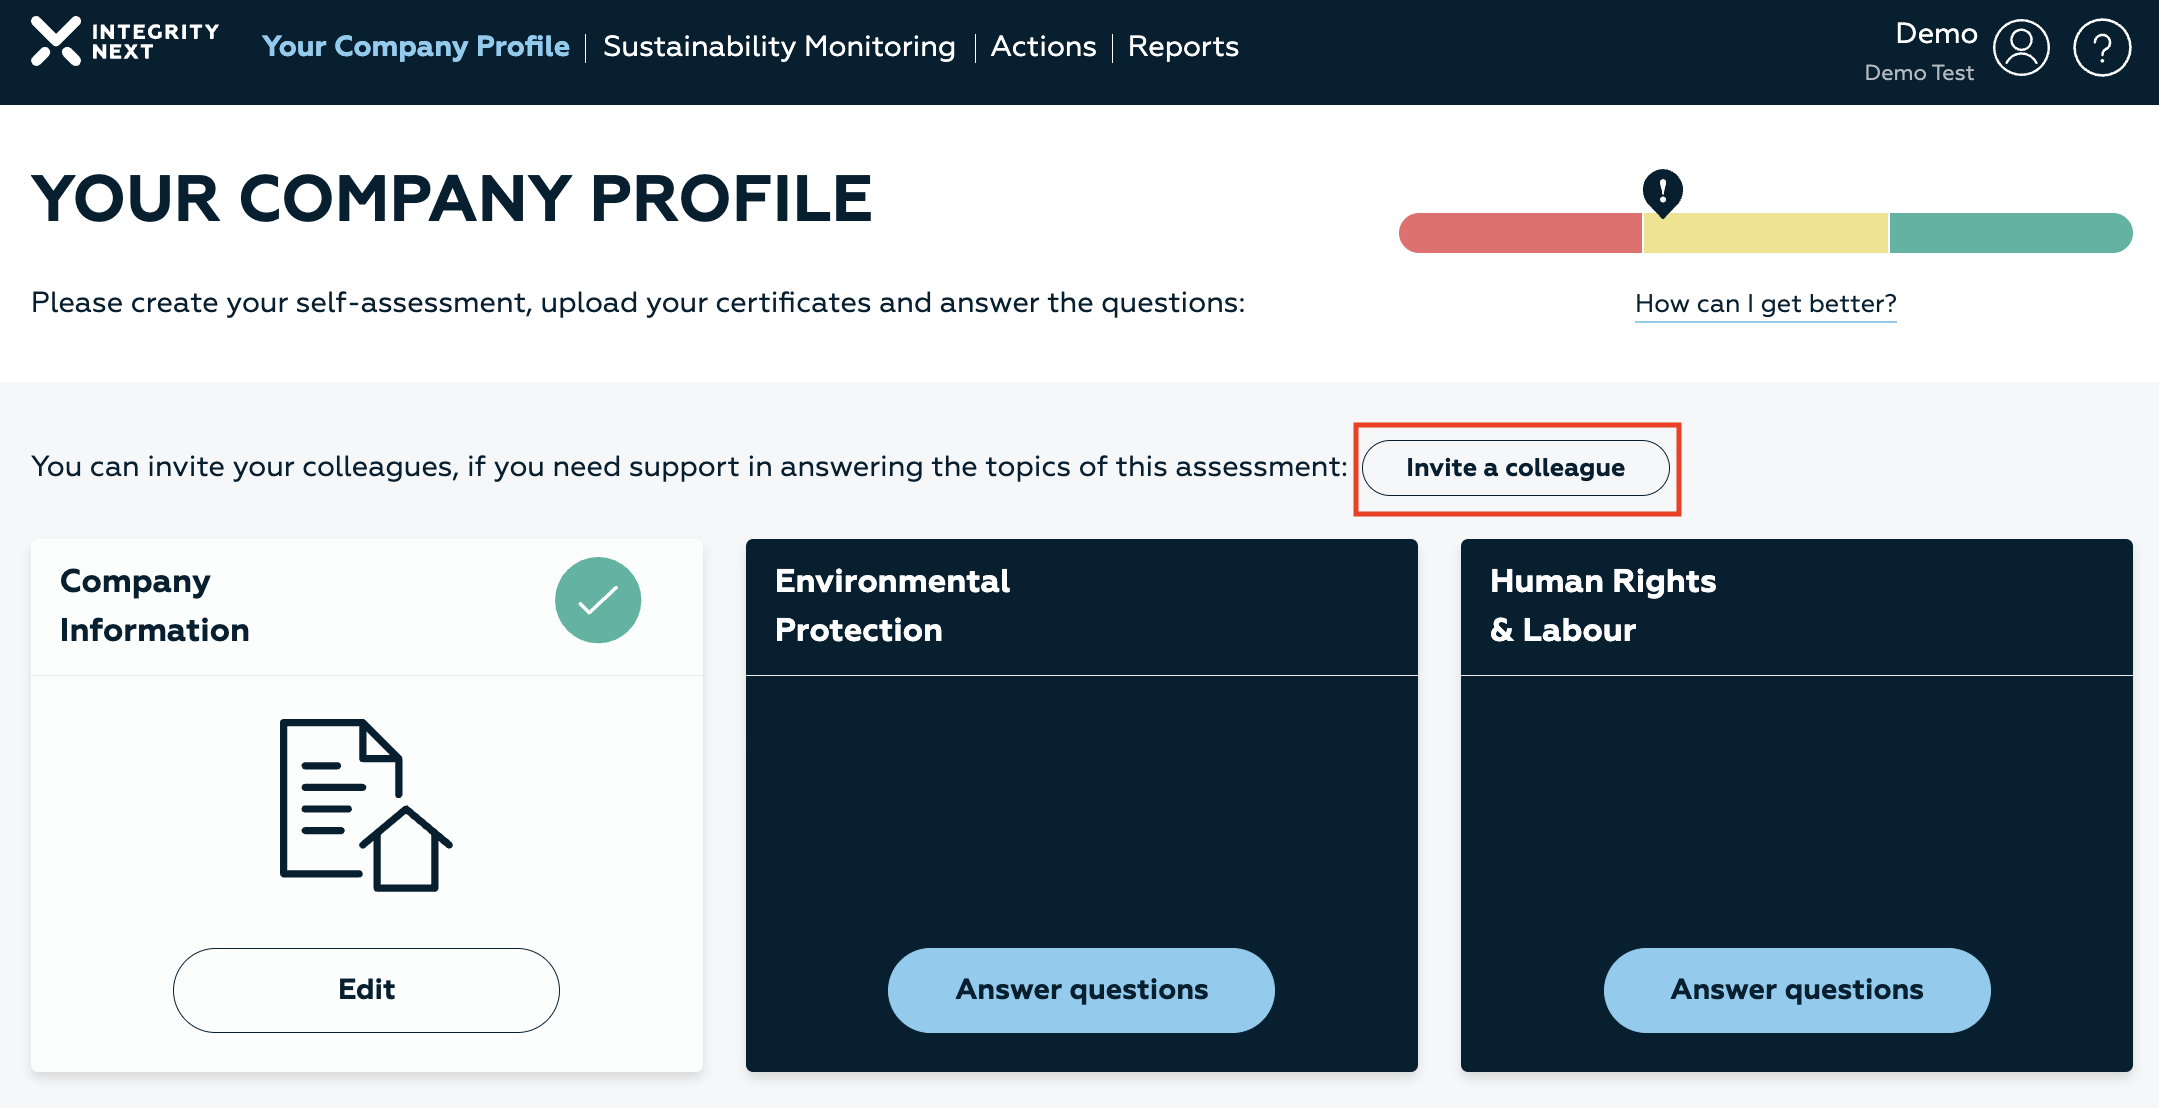Select the Environmental Protection card header

[x=1081, y=606]
